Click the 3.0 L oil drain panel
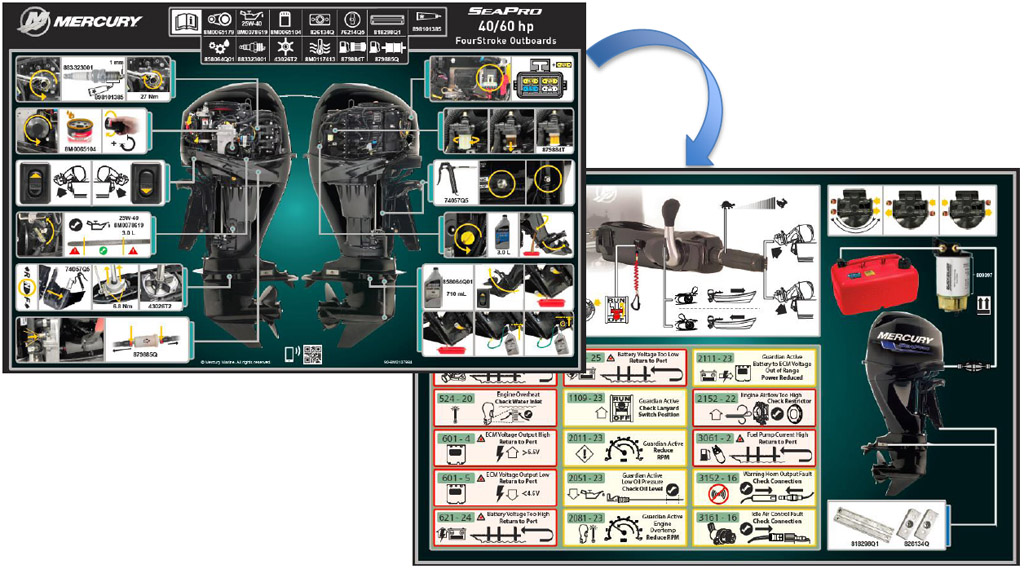The height and width of the screenshot is (569, 1024). [x=509, y=234]
